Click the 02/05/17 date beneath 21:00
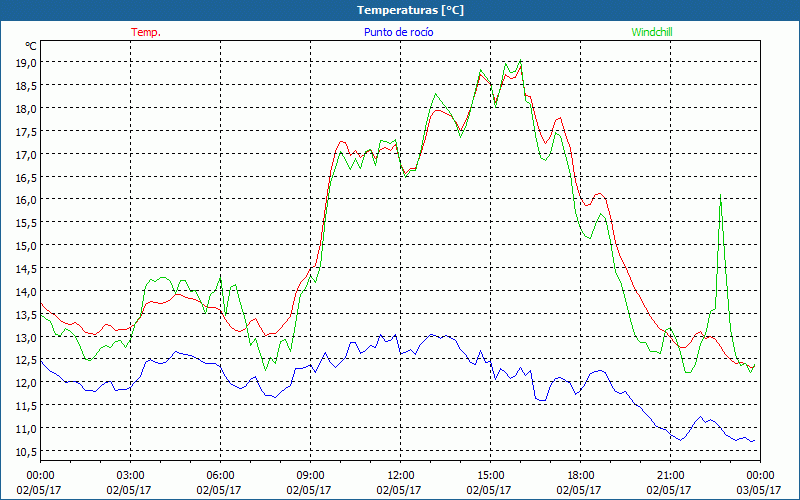Viewport: 800px width, 500px height. click(x=669, y=490)
